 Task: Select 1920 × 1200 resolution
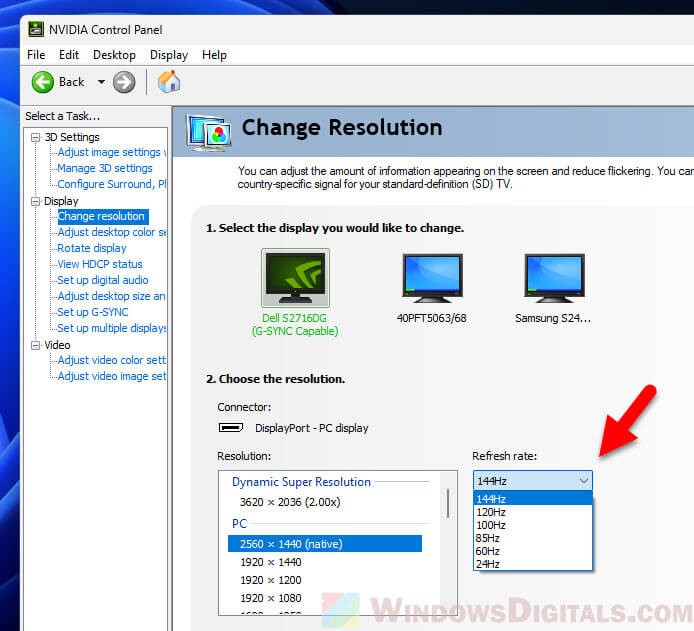270,580
